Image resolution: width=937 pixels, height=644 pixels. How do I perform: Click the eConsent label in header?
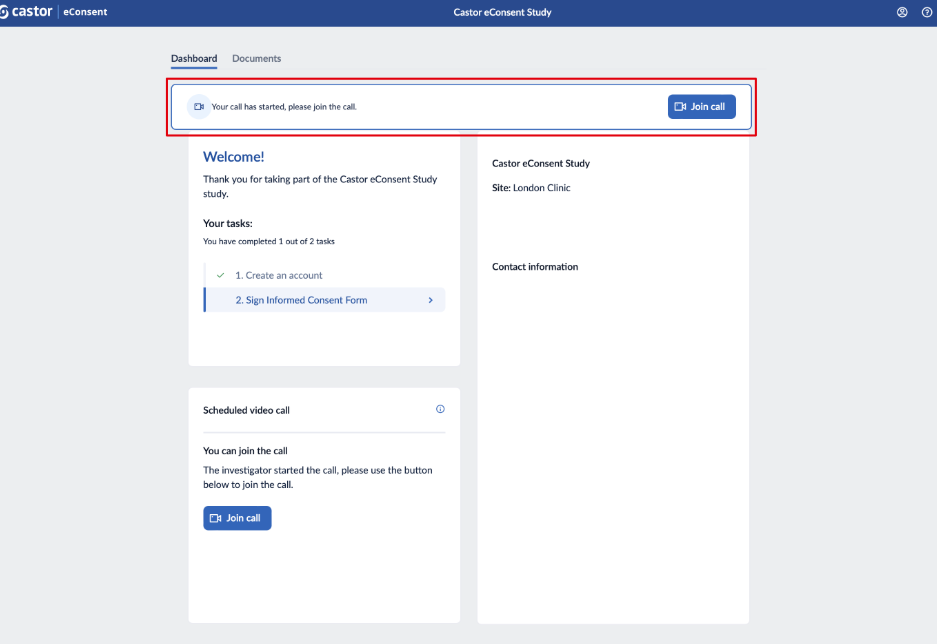coord(85,12)
